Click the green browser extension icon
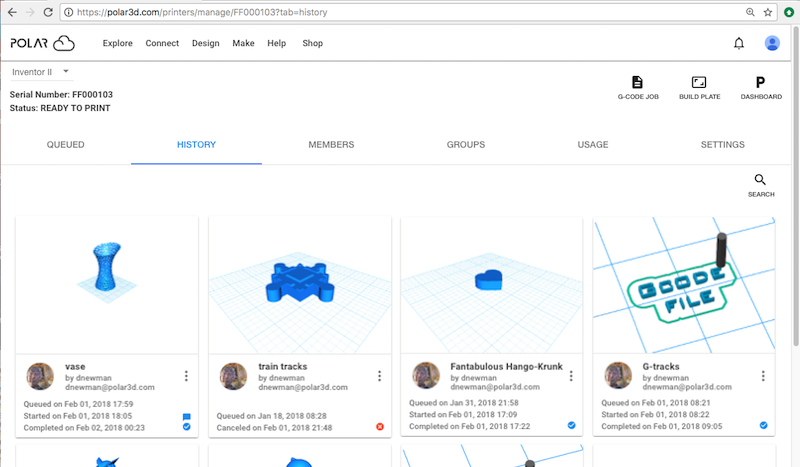 tap(789, 12)
